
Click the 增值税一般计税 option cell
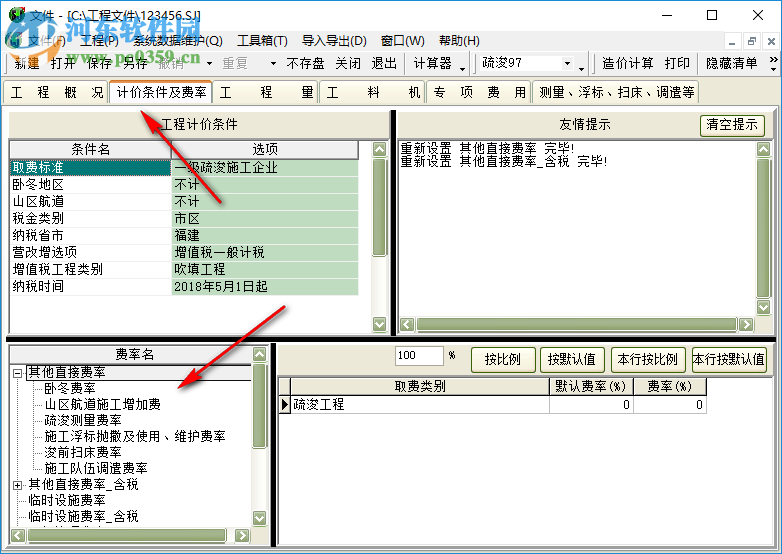(265, 253)
